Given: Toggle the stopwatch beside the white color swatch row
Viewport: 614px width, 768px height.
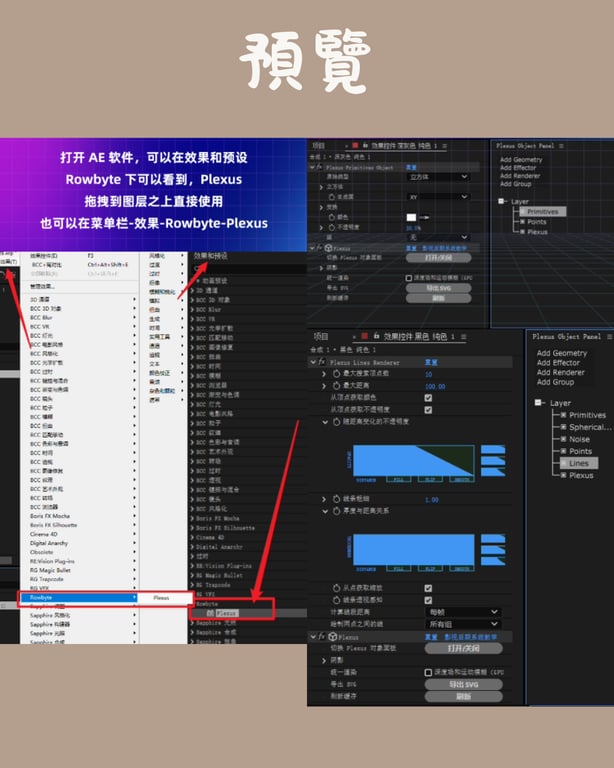Looking at the screenshot, I should pyautogui.click(x=331, y=216).
